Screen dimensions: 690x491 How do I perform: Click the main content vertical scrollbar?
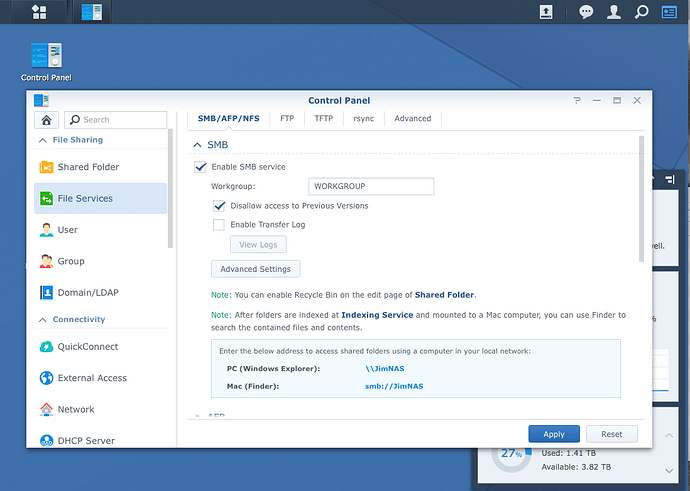(641, 199)
